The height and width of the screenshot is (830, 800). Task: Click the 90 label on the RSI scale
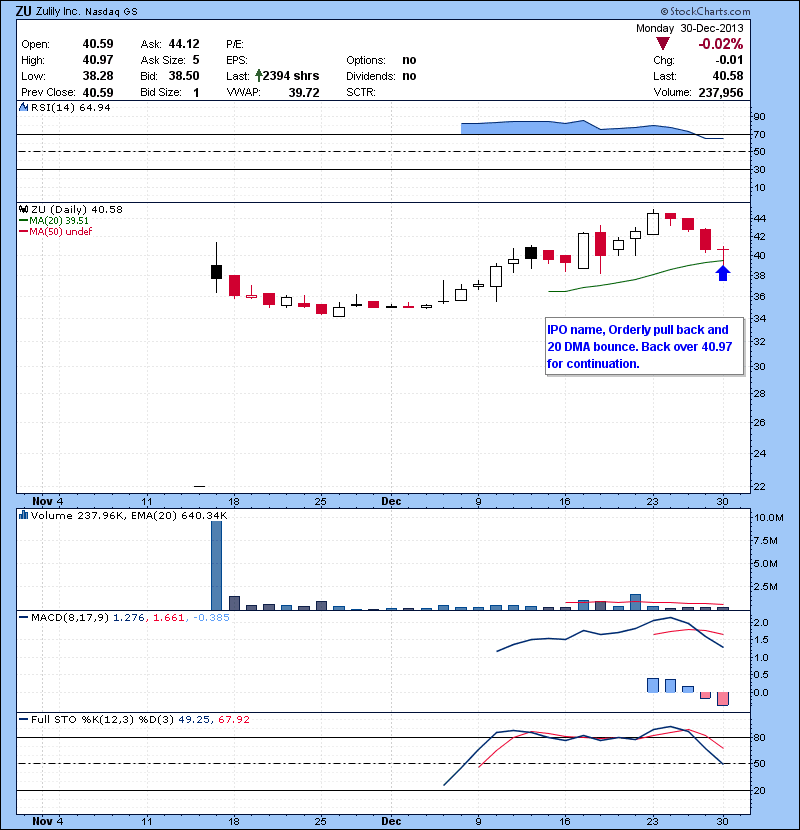(x=759, y=116)
